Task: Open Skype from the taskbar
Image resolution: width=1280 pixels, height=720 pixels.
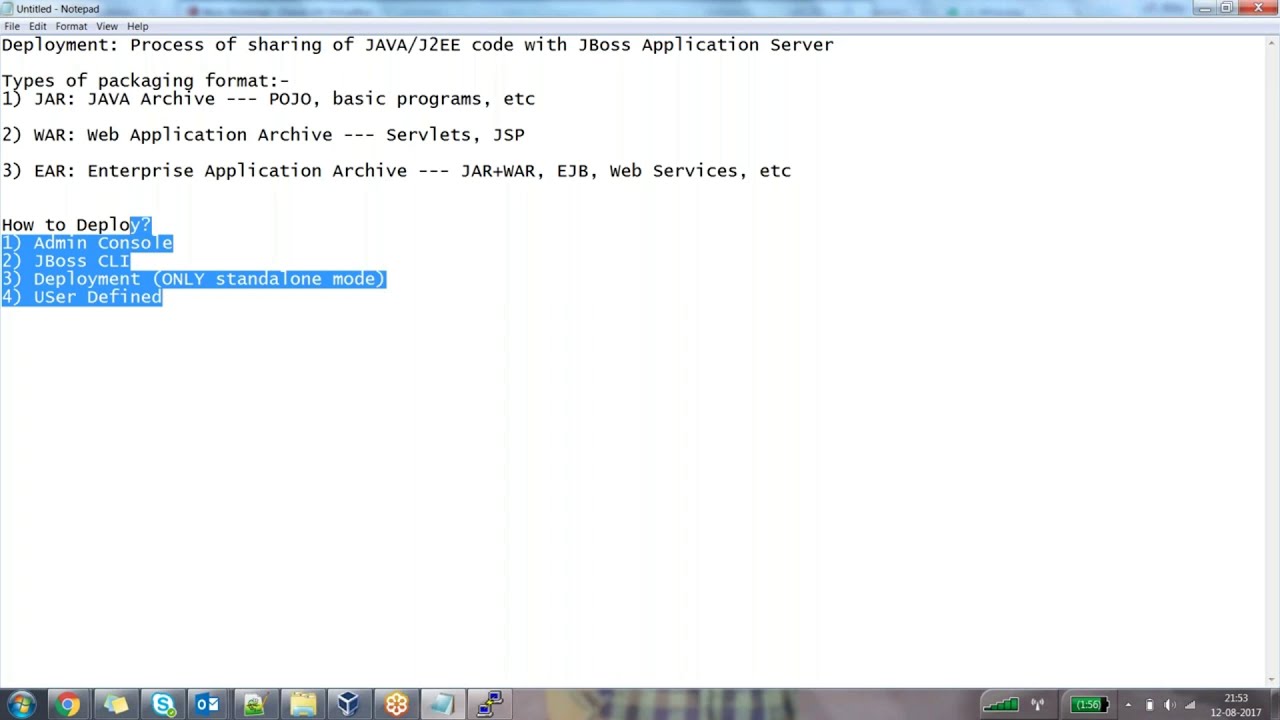Action: 162,705
